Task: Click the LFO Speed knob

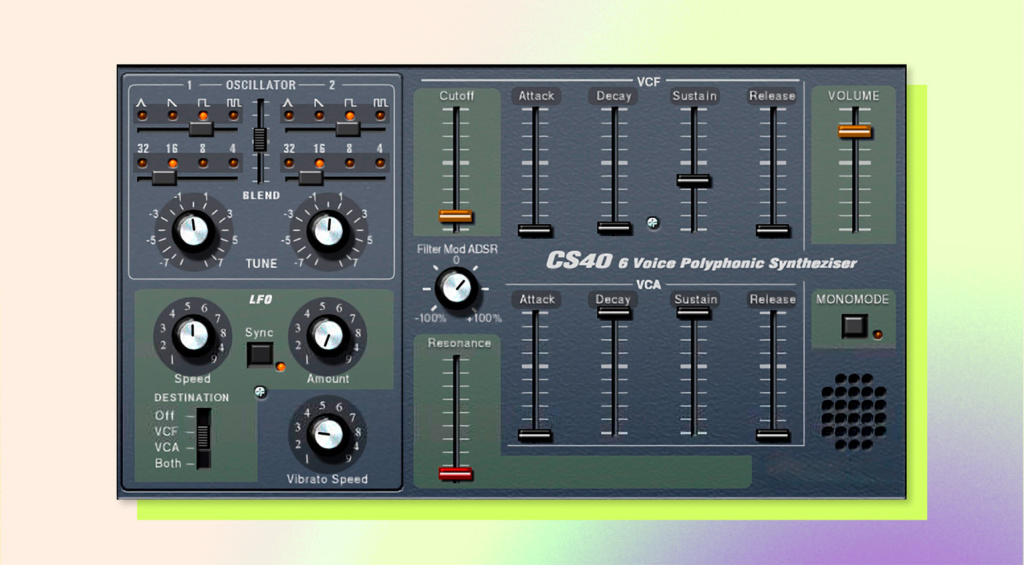Action: tap(193, 336)
